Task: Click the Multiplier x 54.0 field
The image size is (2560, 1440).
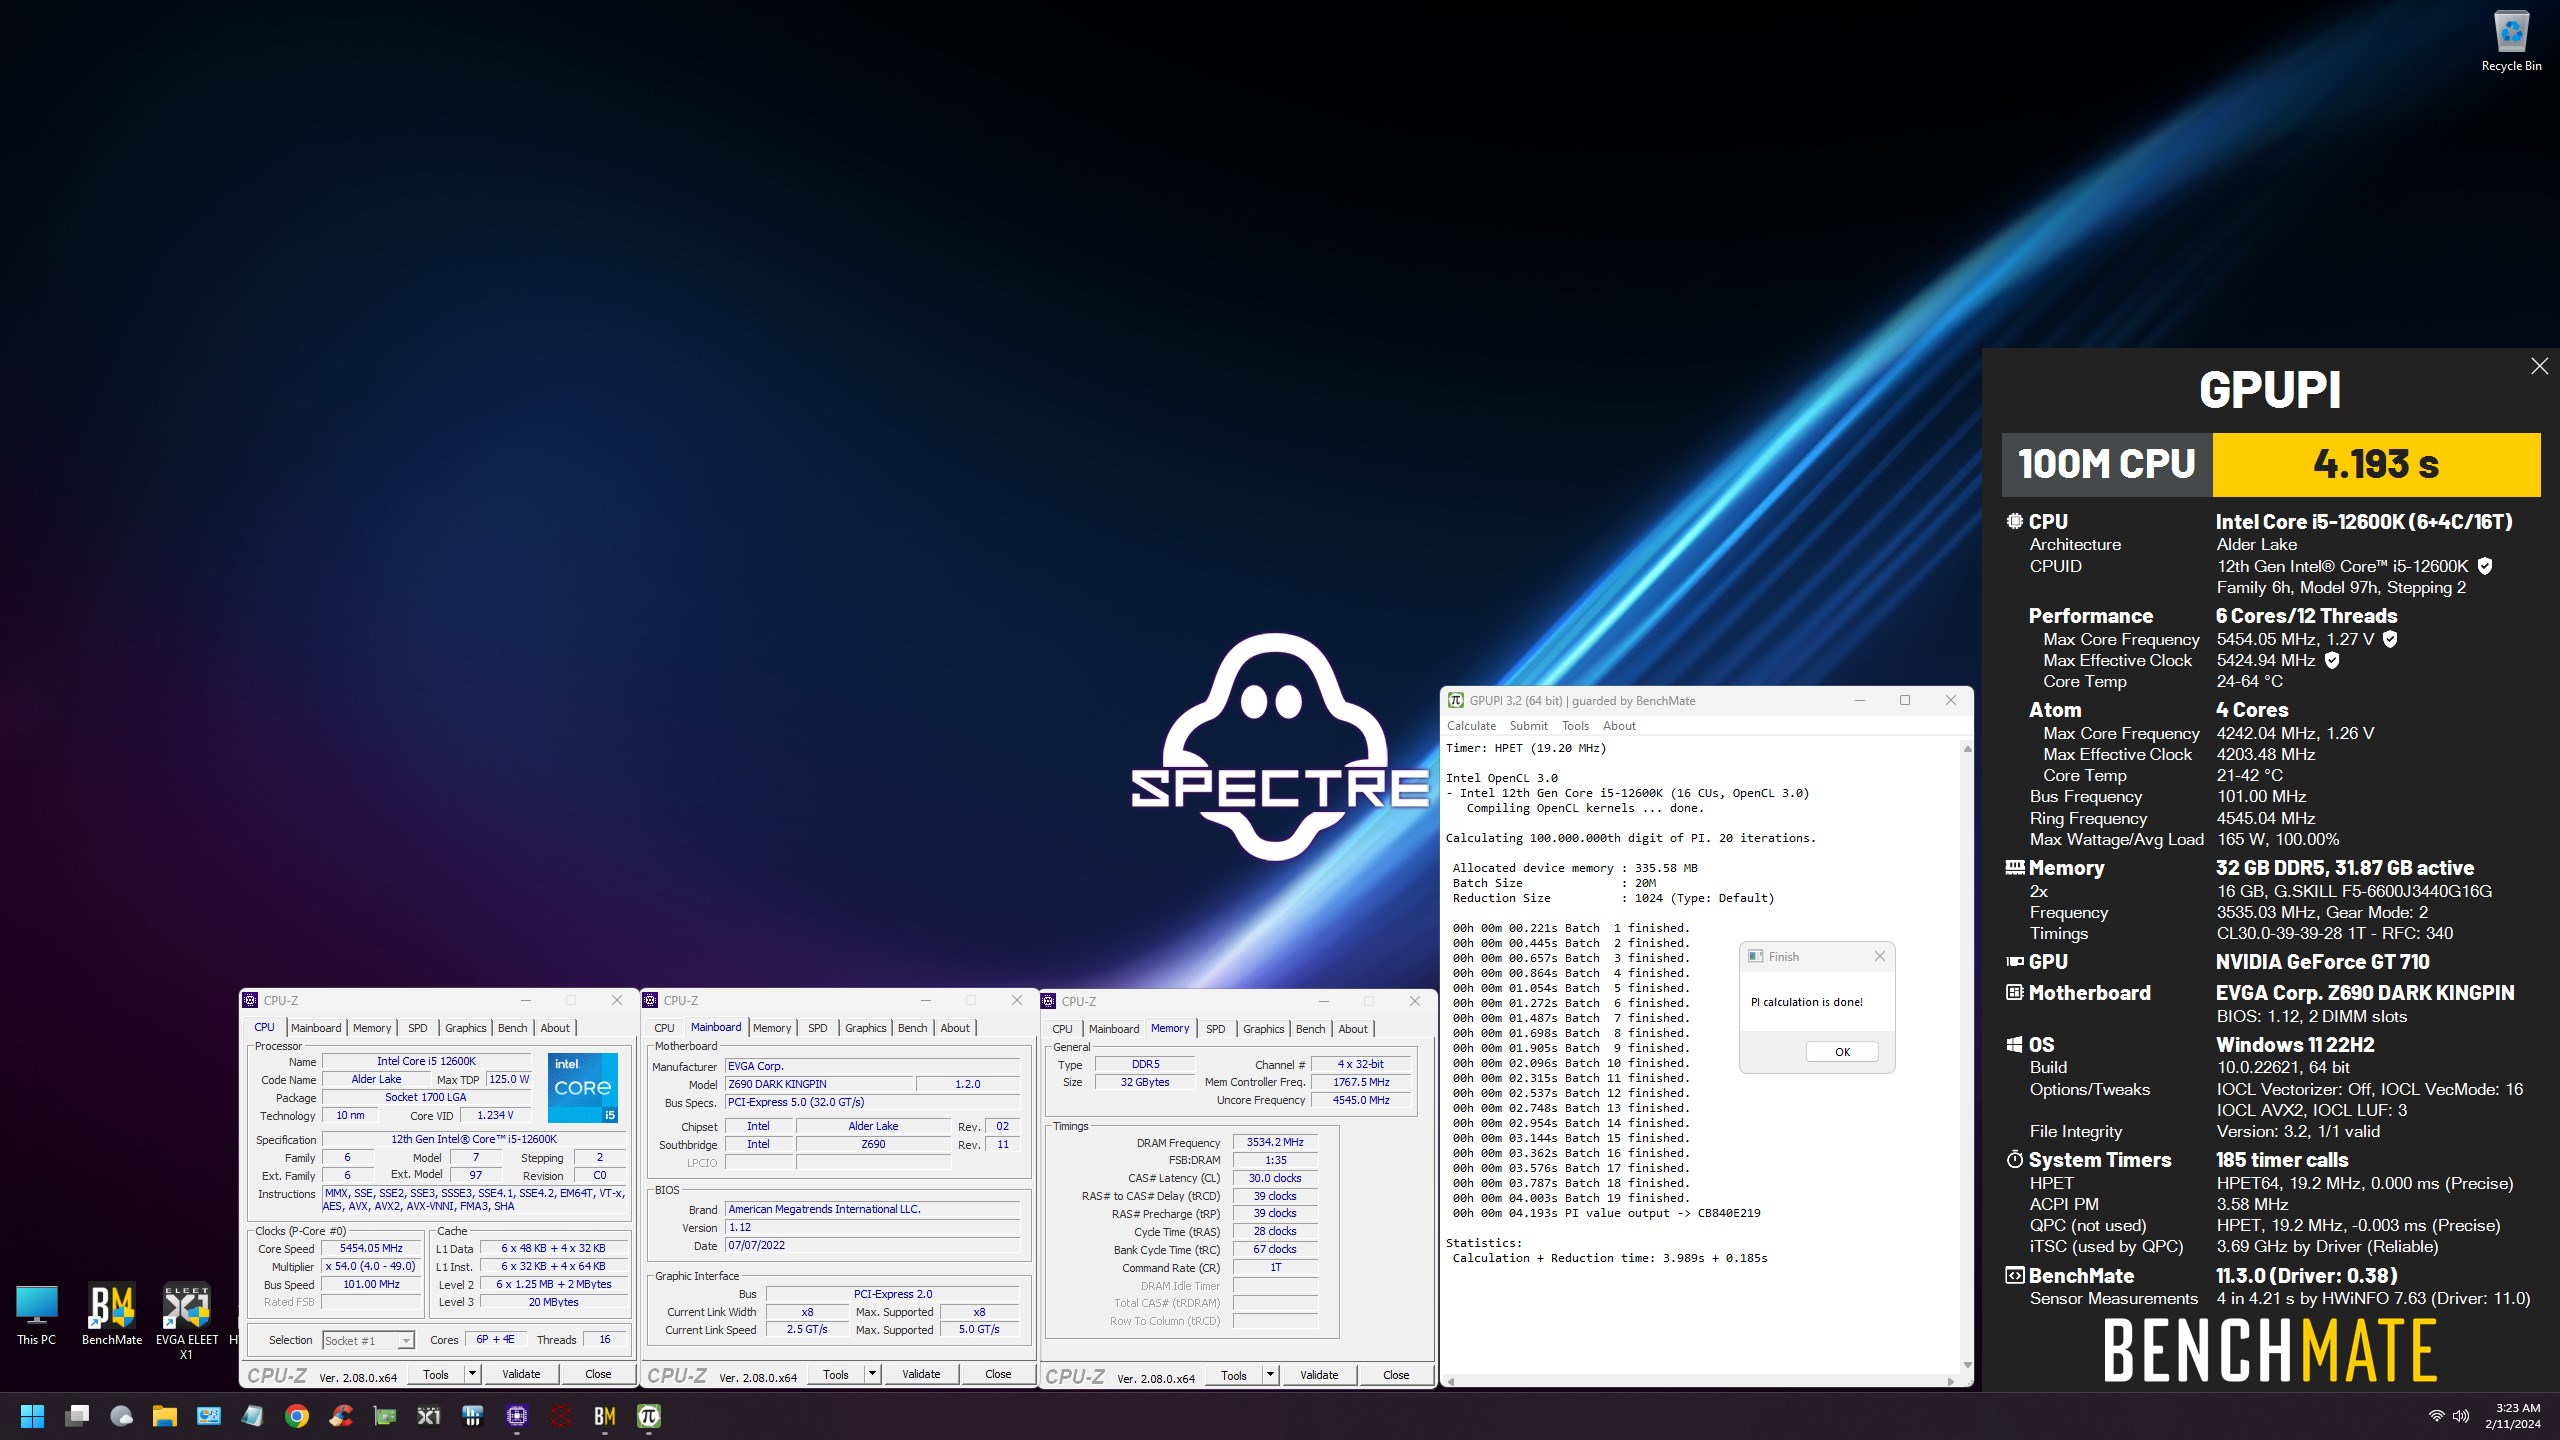Action: tap(371, 1266)
